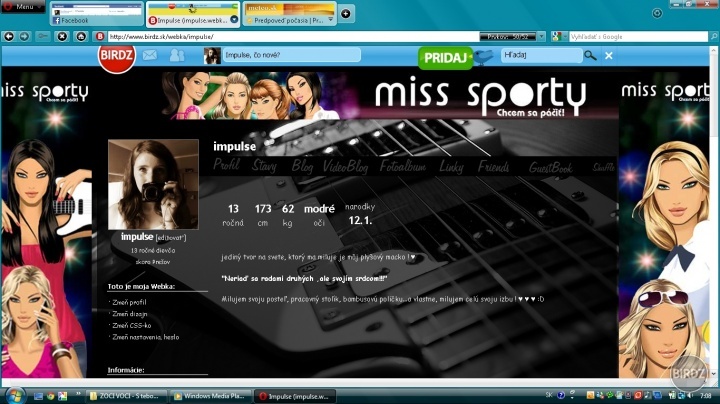This screenshot has height=404, width=720.
Task: Open the VideoBlog tab
Action: pyautogui.click(x=345, y=166)
